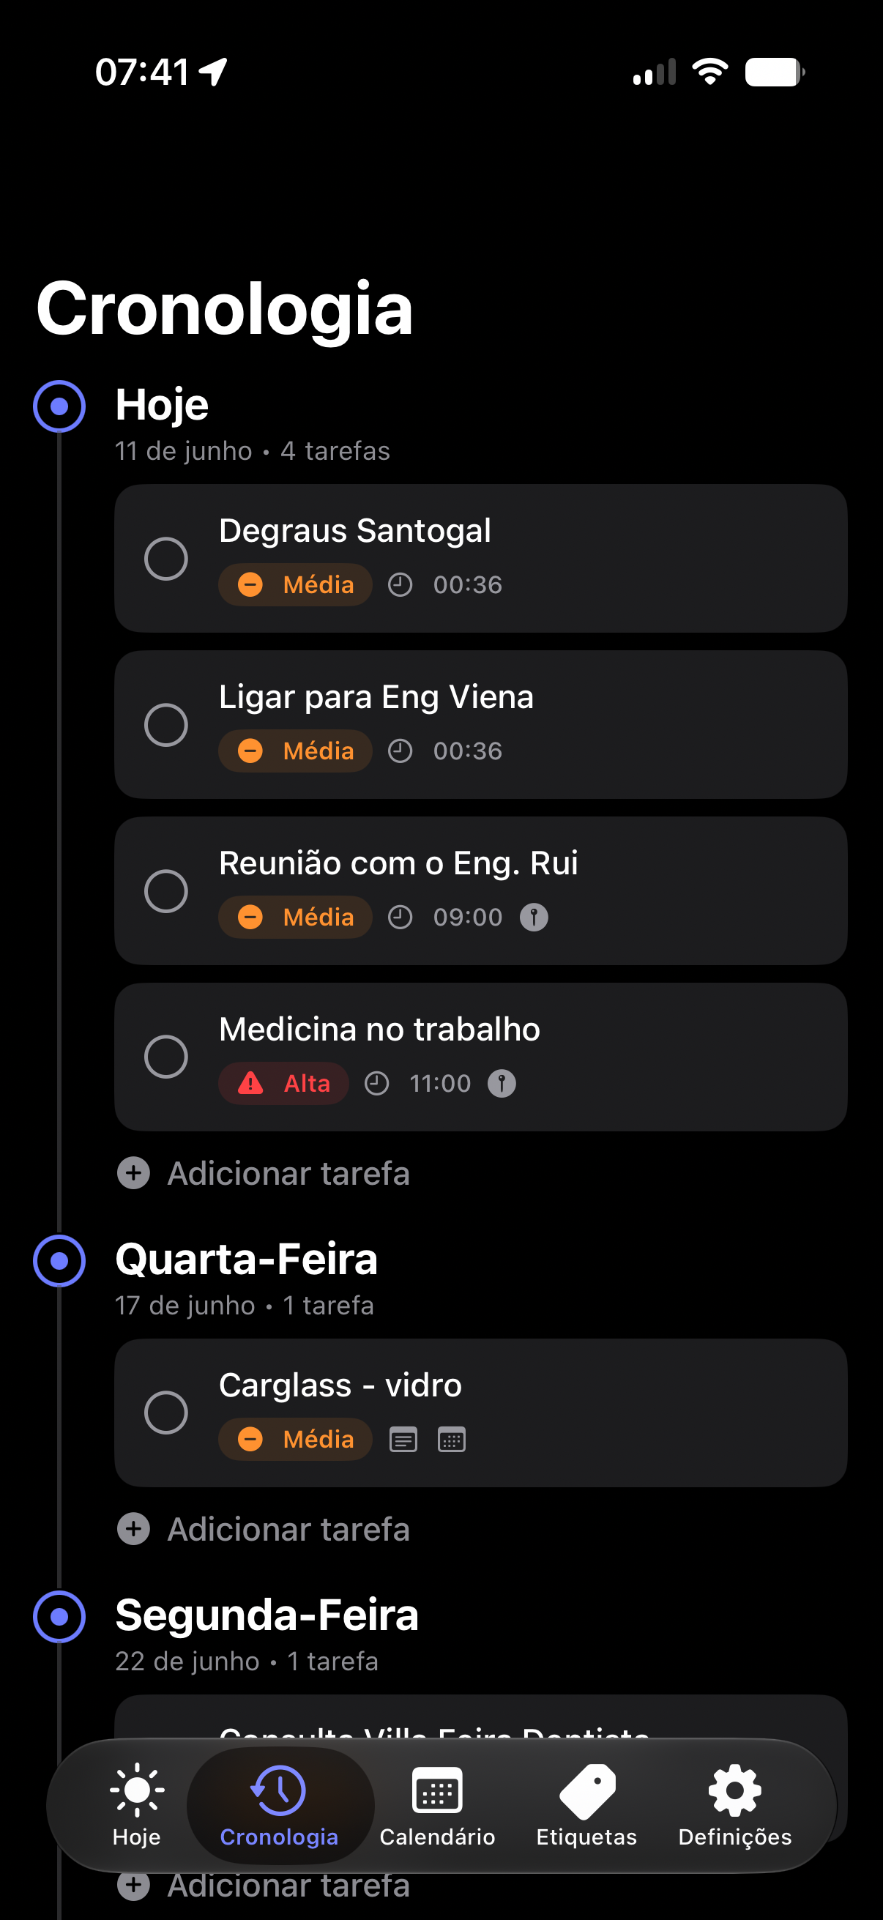883x1920 pixels.
Task: Mark Degraus Santogal as complete
Action: point(166,558)
